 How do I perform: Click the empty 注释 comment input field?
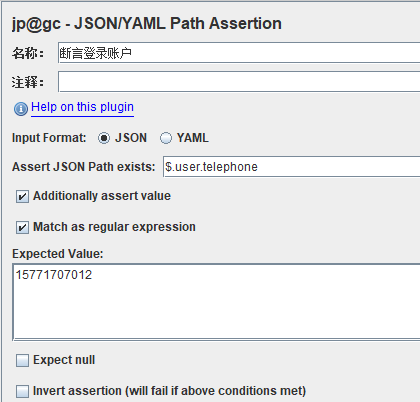coord(239,82)
